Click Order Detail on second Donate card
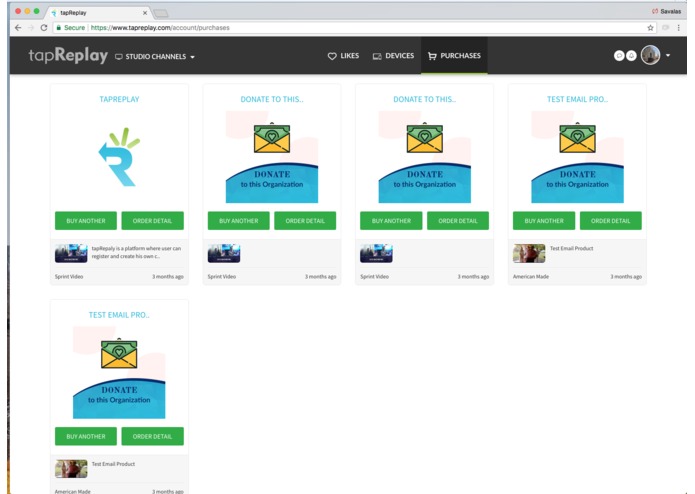This screenshot has width=695, height=494. 458,221
